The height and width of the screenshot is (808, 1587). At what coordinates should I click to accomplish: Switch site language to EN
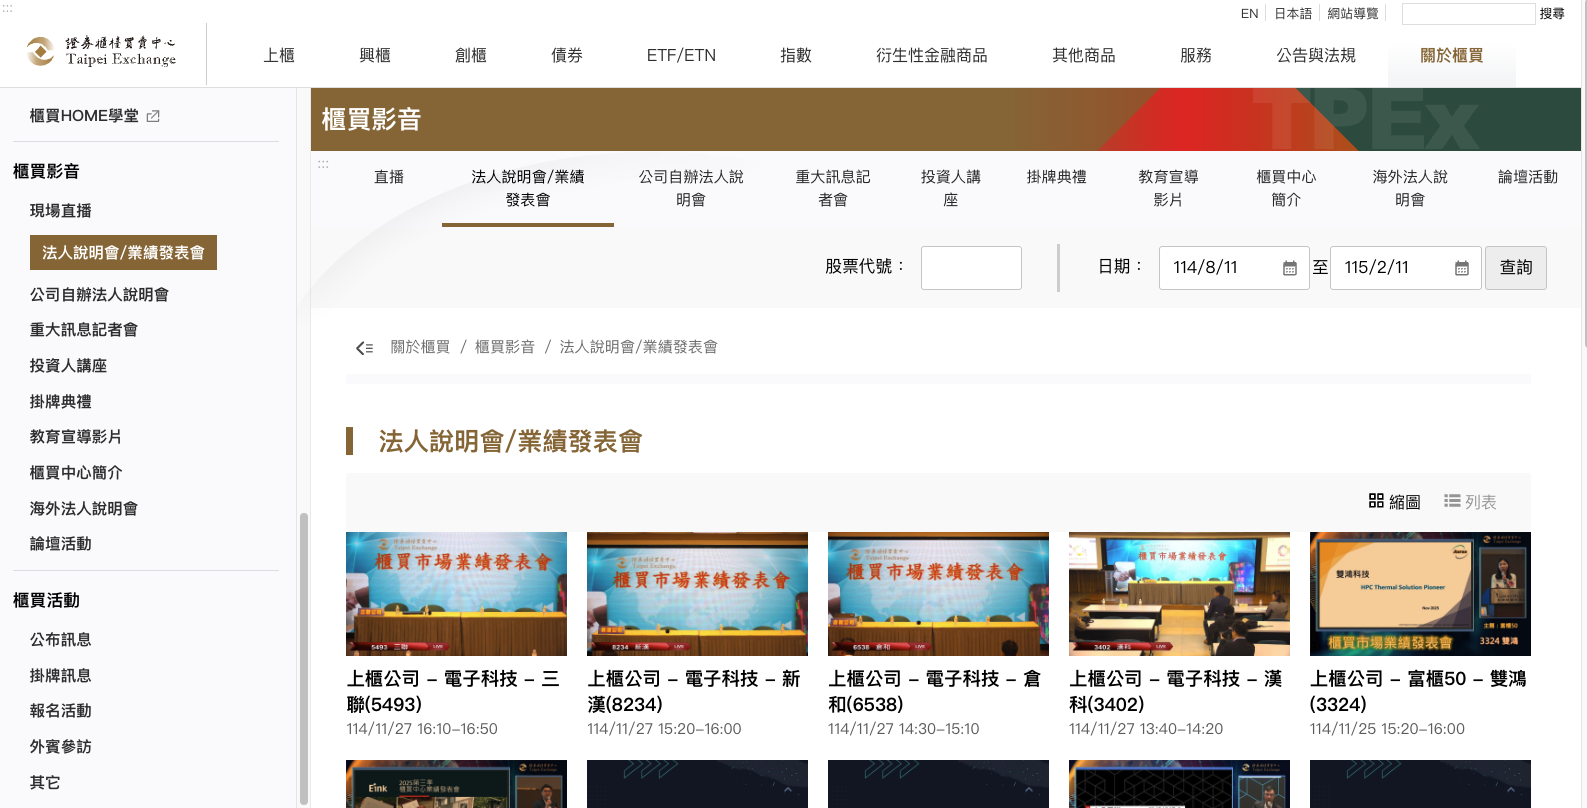(x=1249, y=14)
